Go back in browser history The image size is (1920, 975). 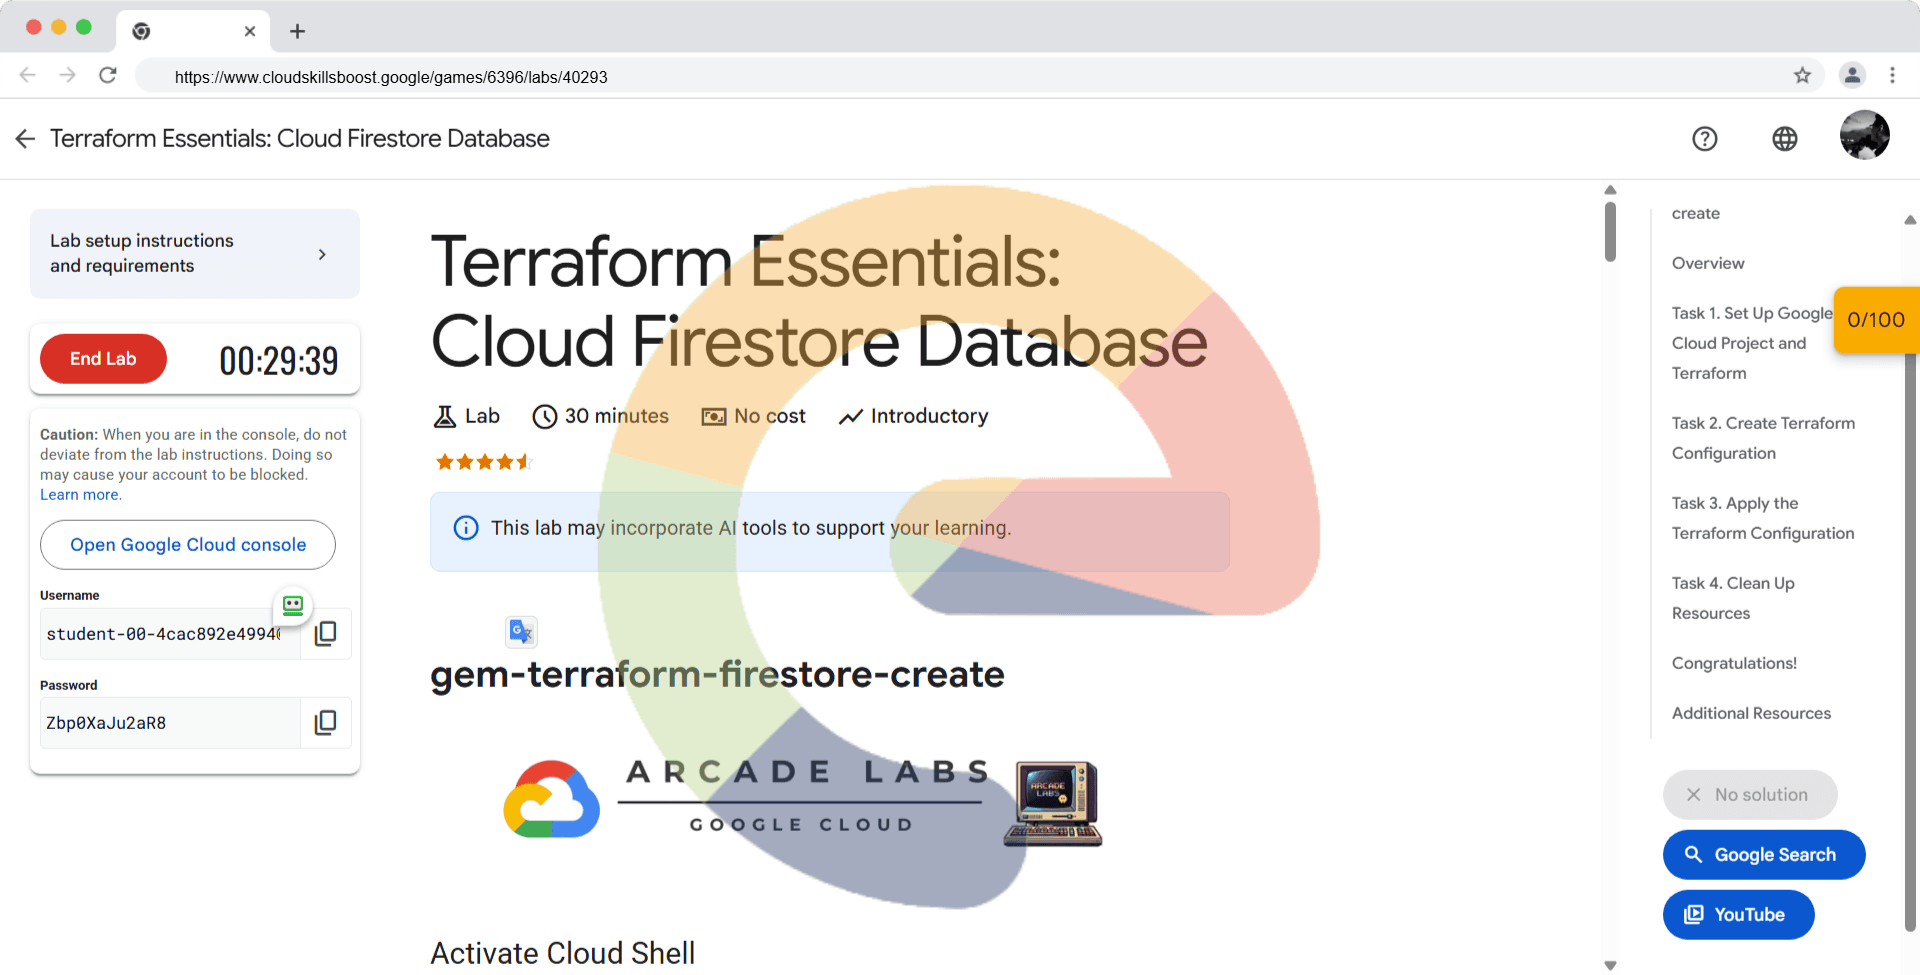28,75
